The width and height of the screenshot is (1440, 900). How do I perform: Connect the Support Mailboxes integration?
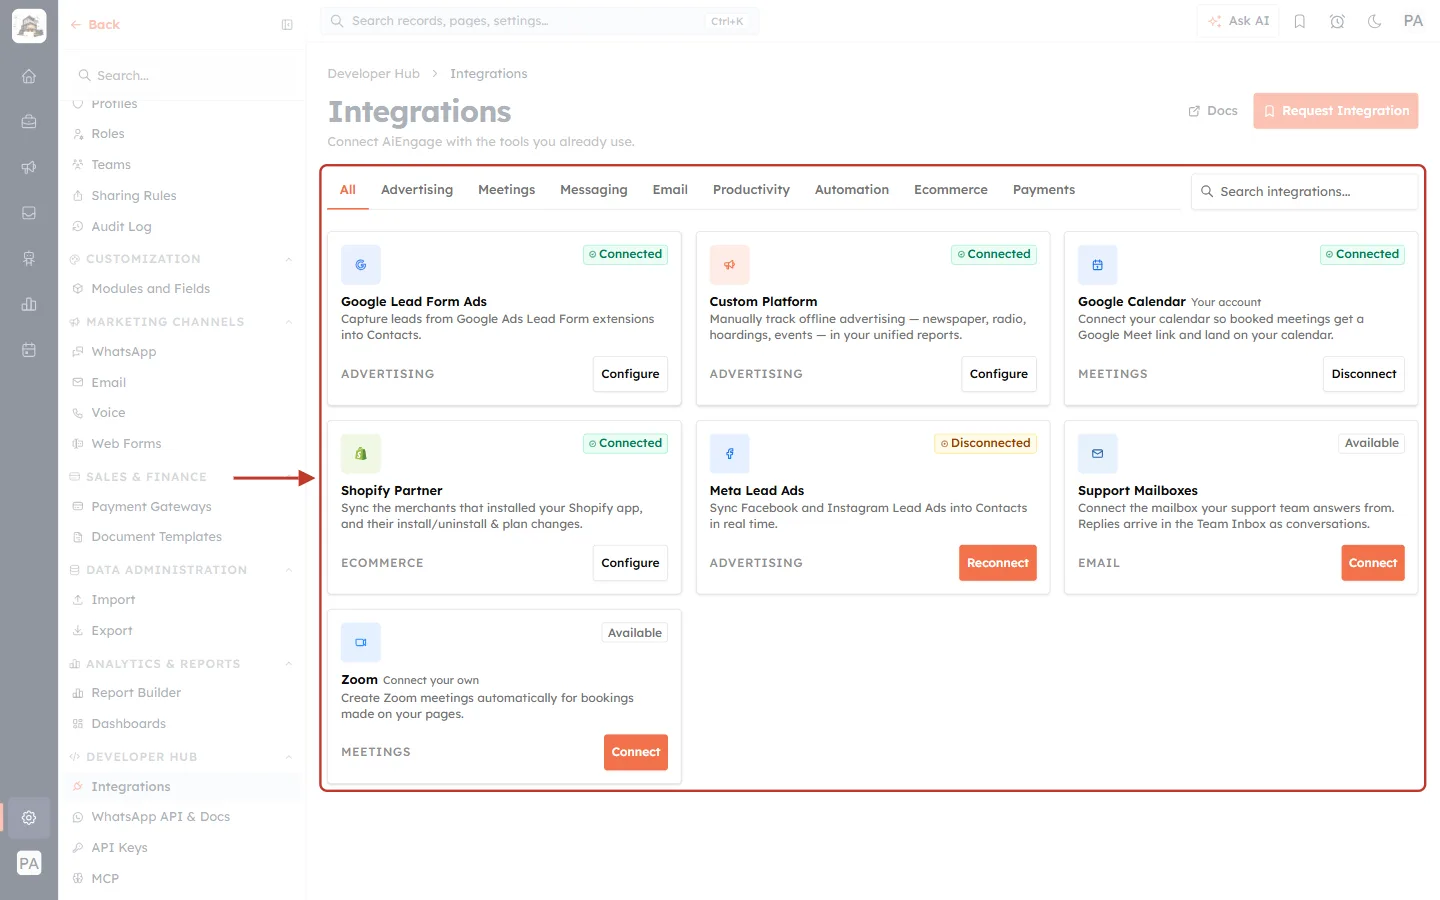point(1373,563)
